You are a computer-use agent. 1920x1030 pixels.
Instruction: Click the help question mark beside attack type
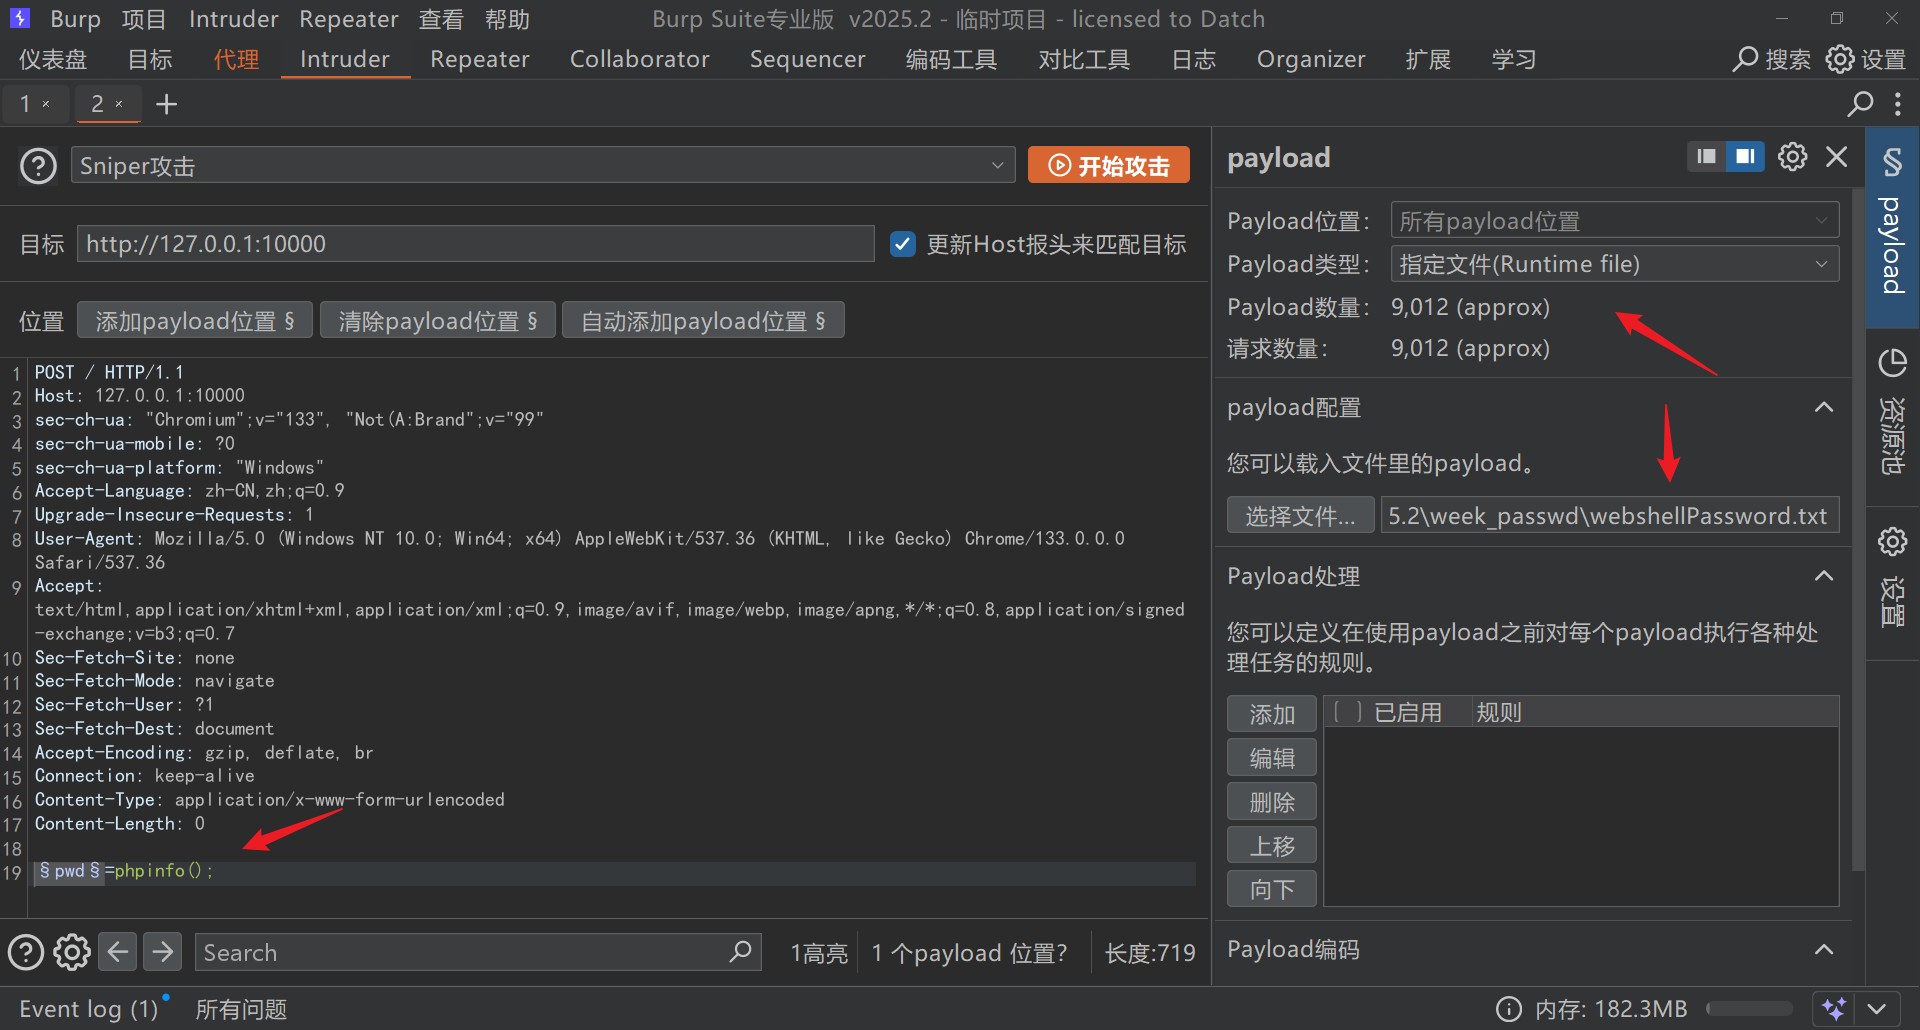point(38,166)
